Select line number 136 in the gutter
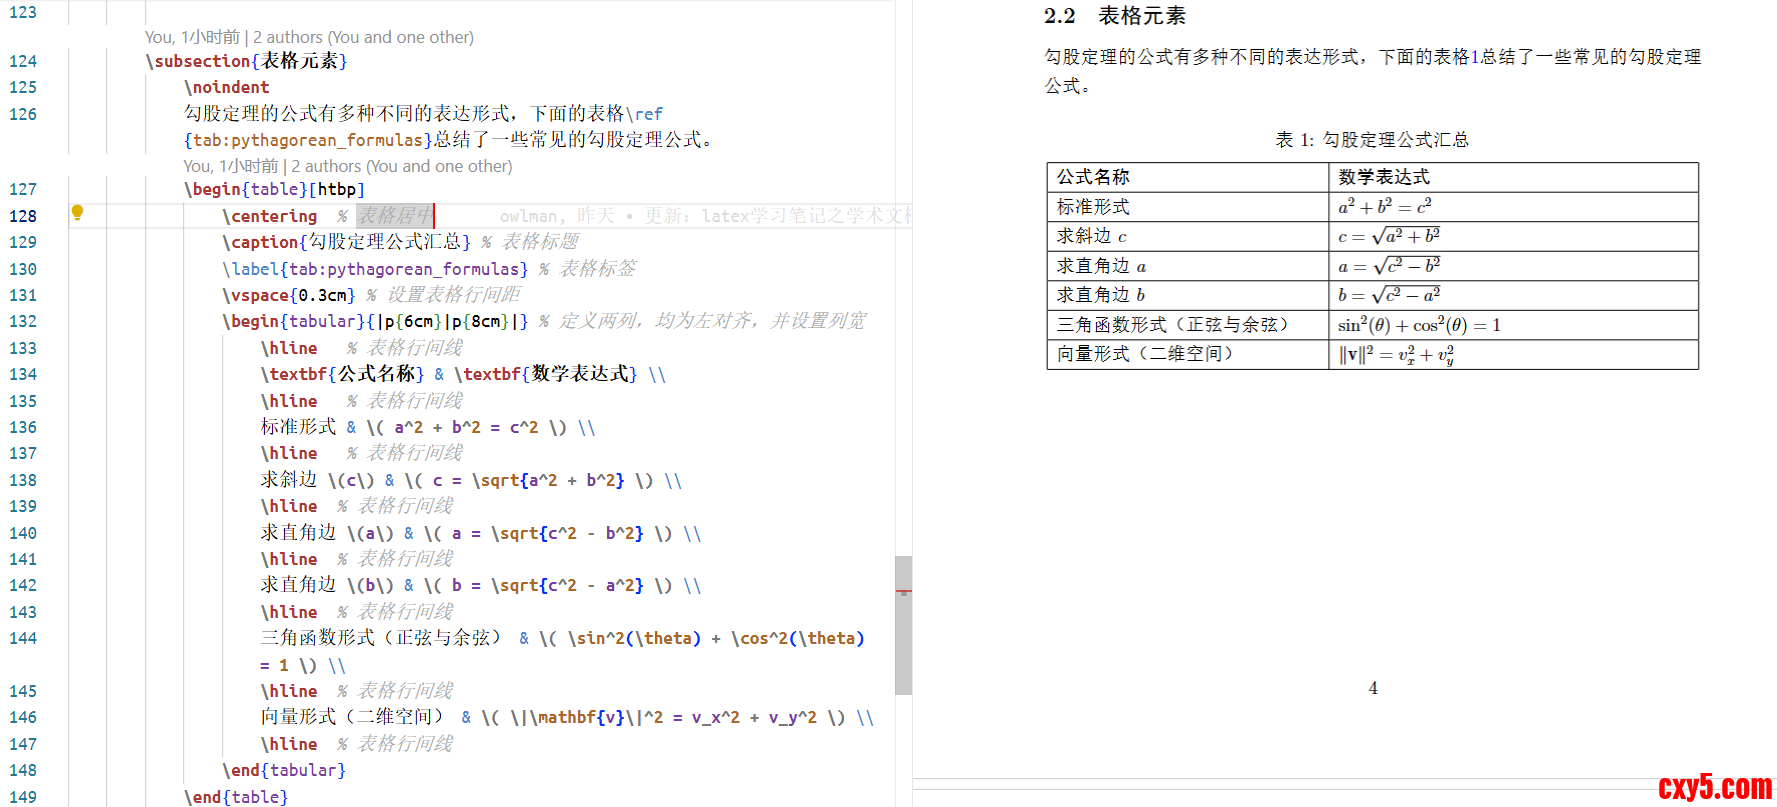 (x=23, y=427)
